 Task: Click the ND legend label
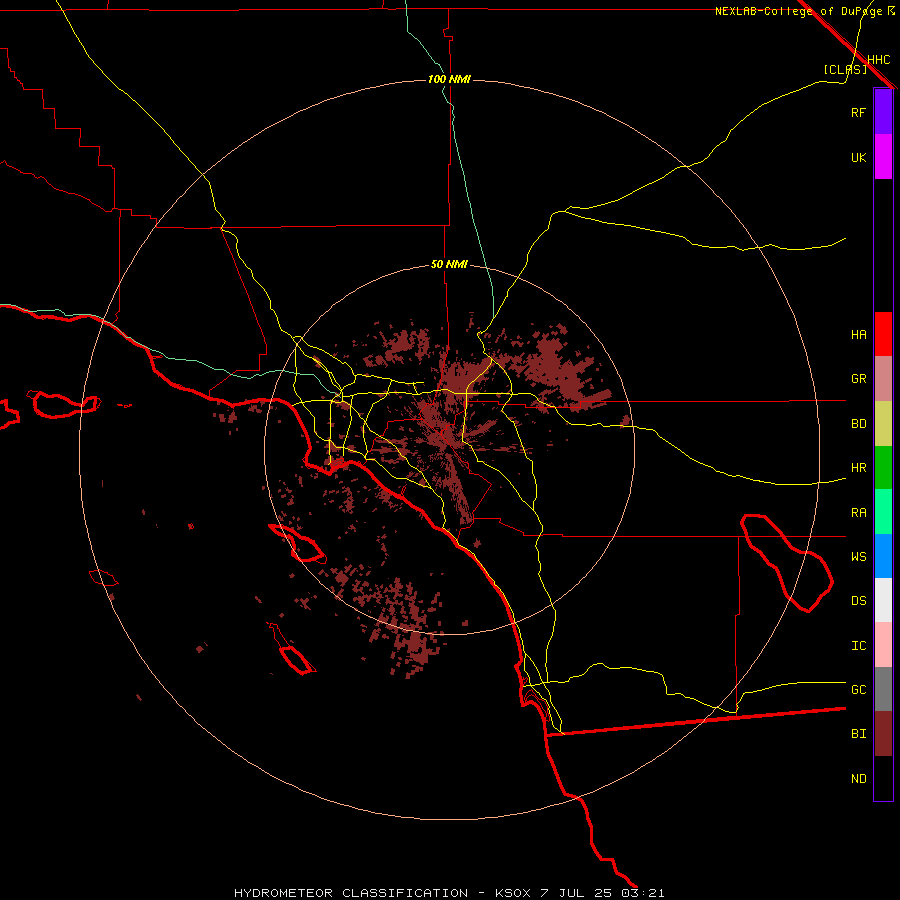coord(858,779)
